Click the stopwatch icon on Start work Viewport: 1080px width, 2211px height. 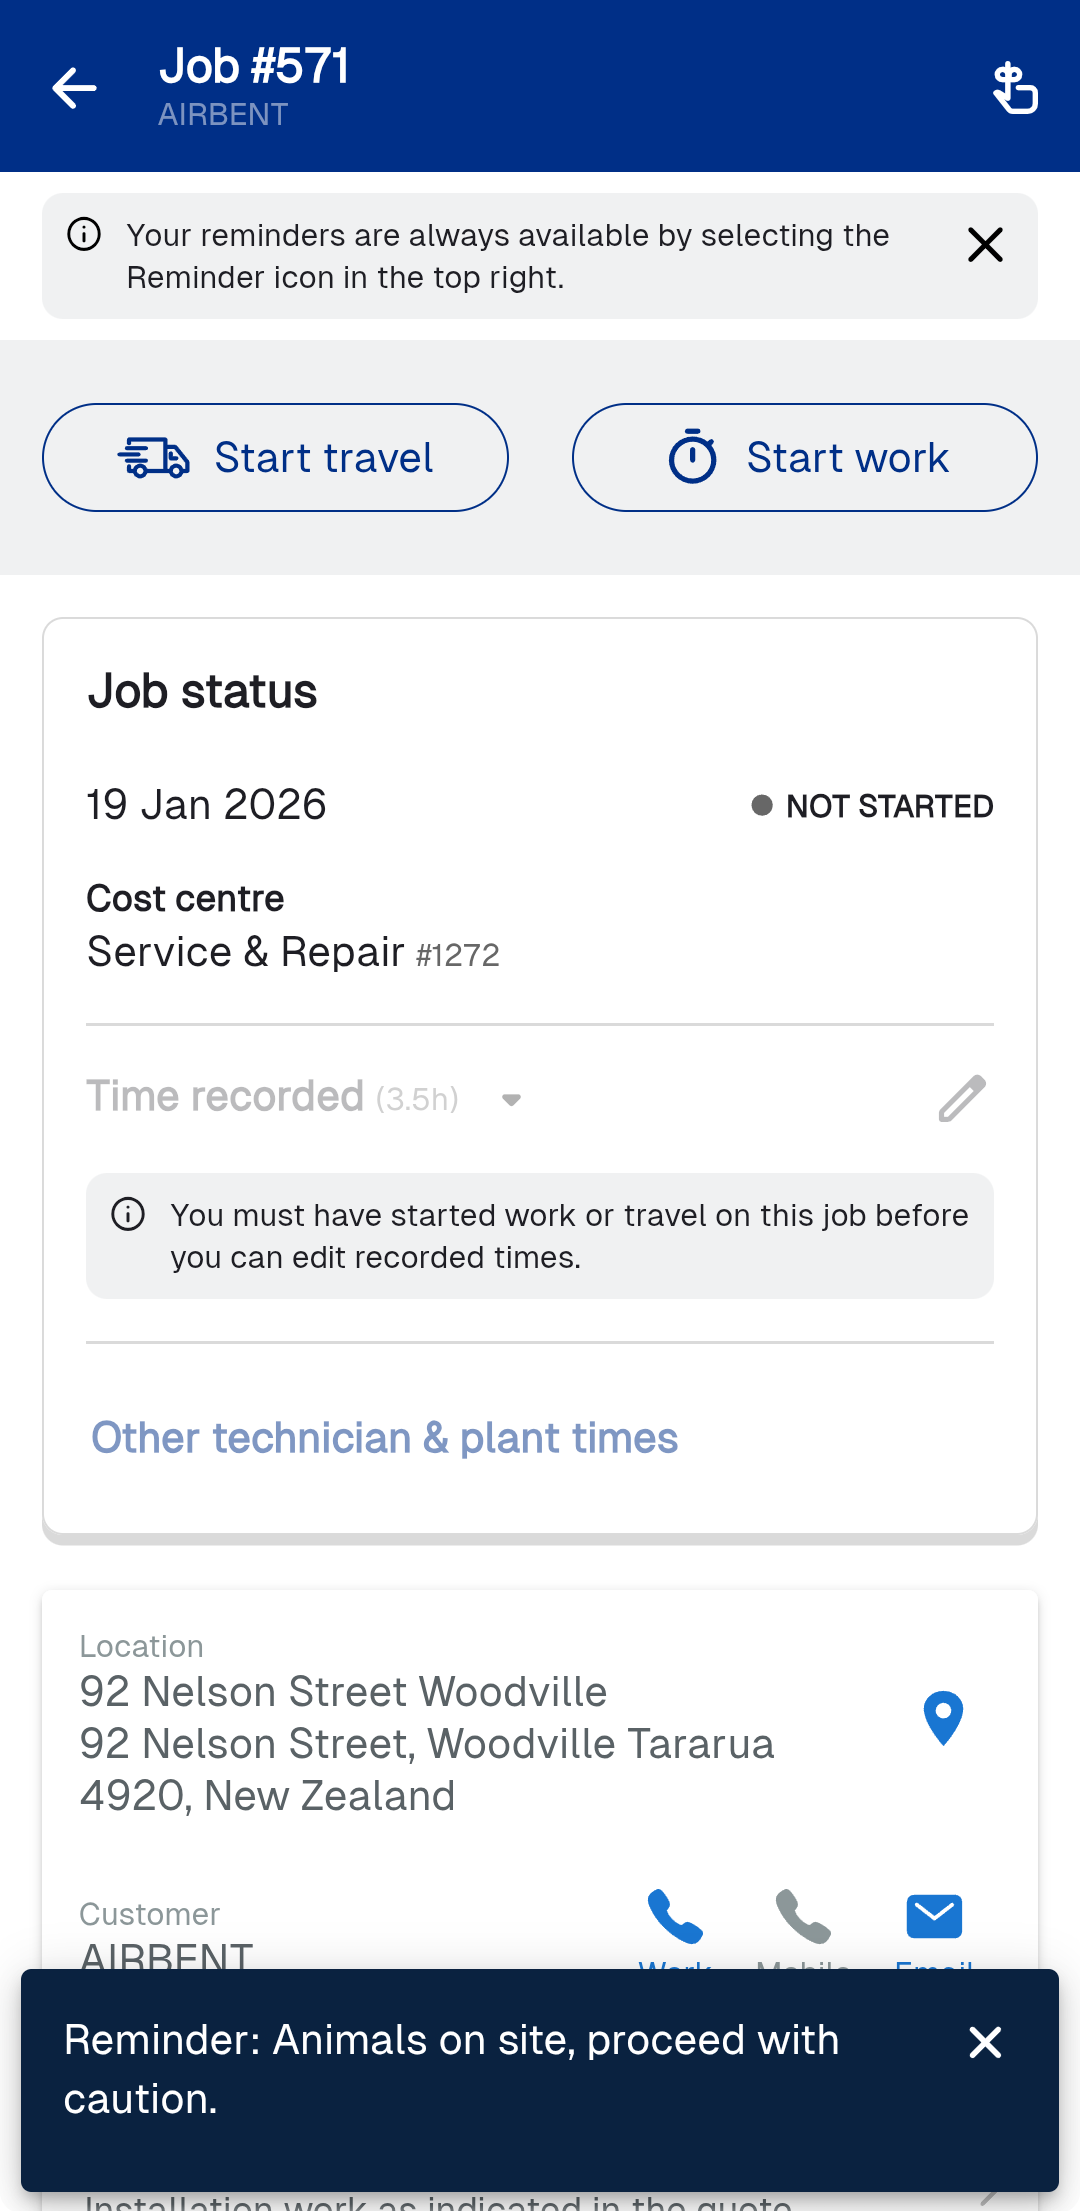pyautogui.click(x=692, y=458)
